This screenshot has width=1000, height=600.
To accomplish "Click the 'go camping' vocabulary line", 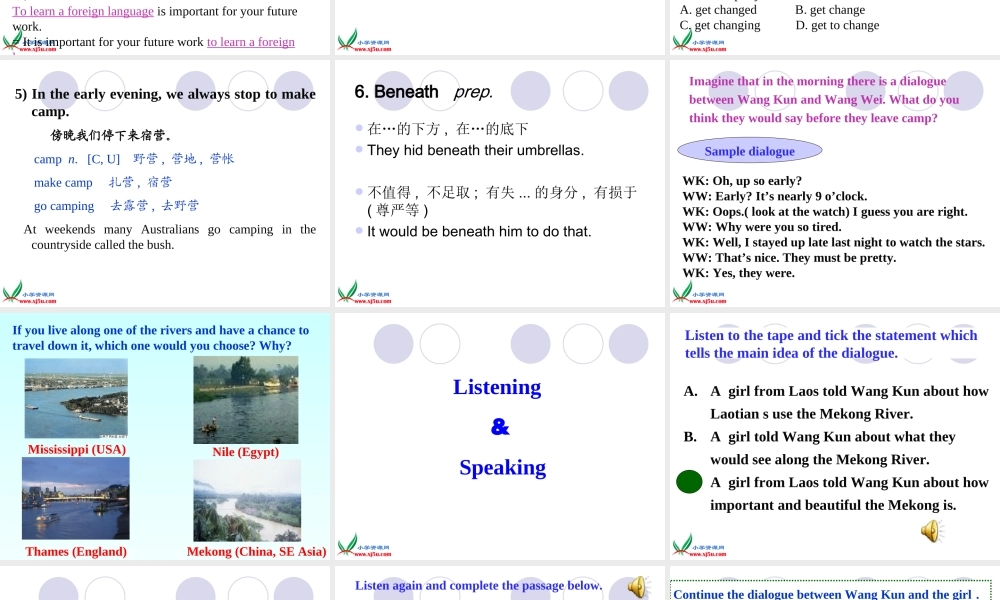I will click(116, 206).
